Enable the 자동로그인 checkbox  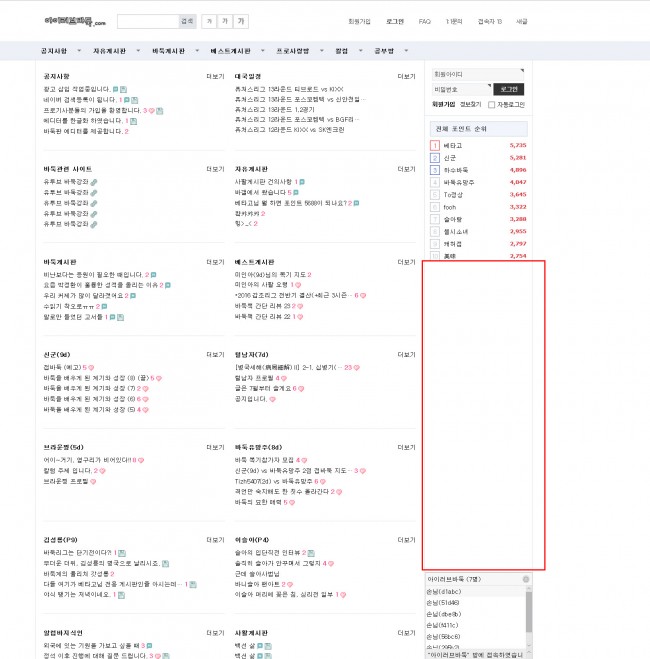(x=491, y=105)
